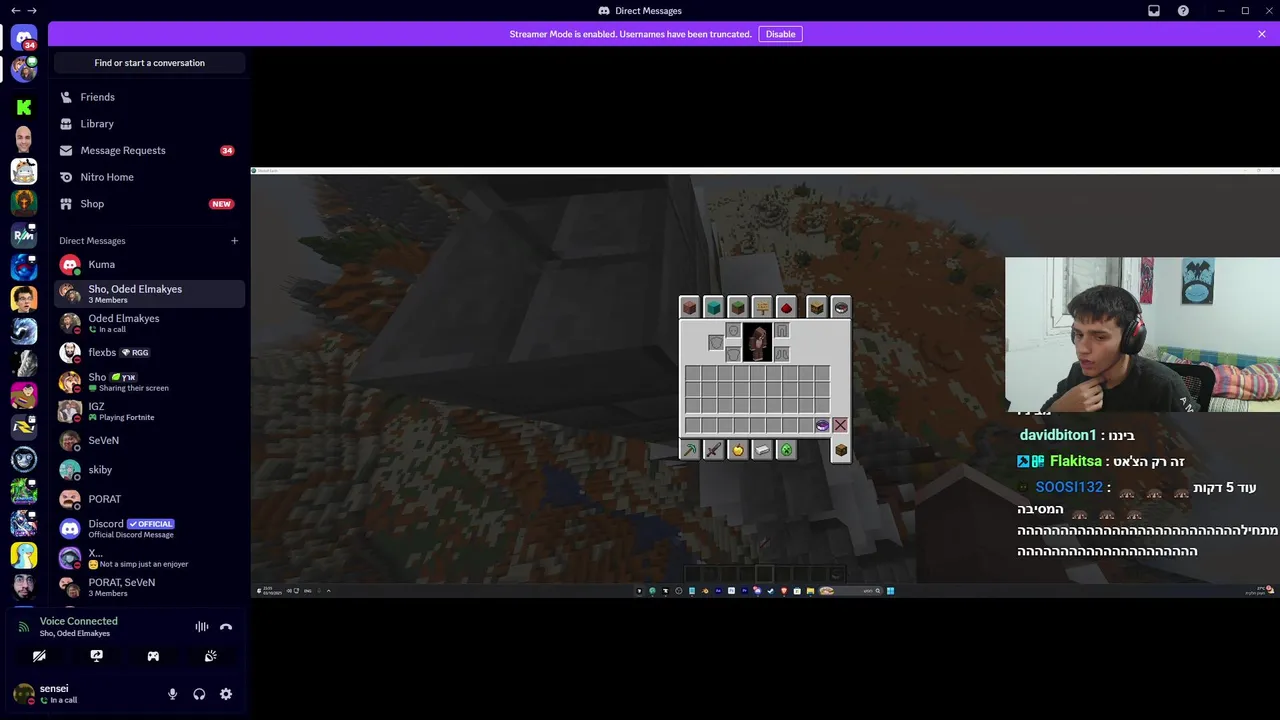1280x720 pixels.
Task: Open Message Requests
Action: [150, 150]
